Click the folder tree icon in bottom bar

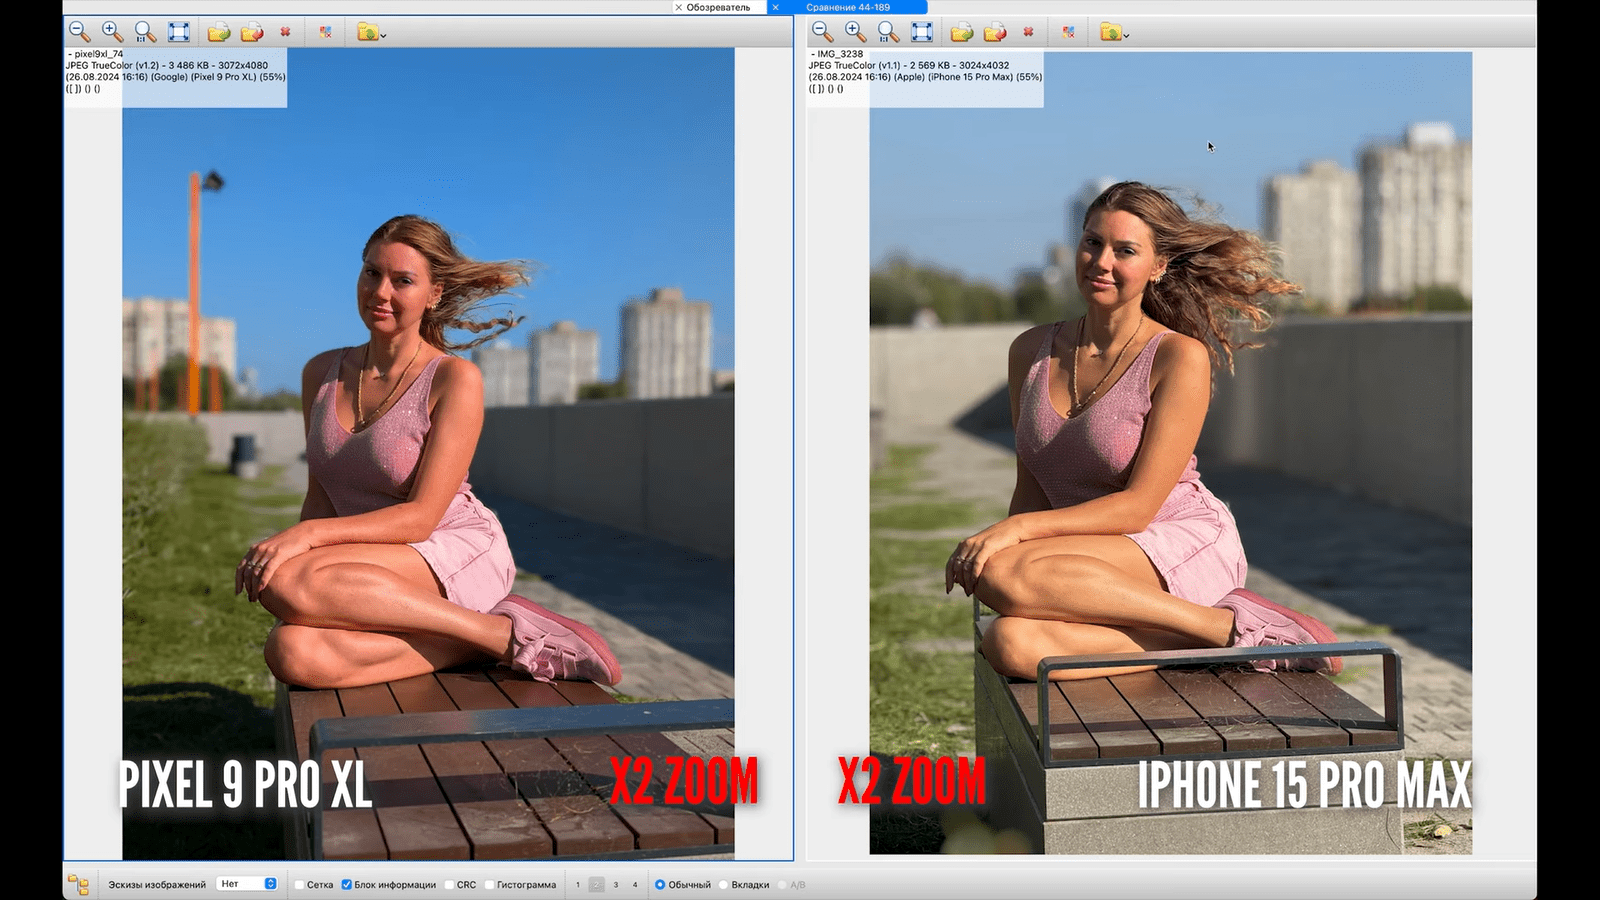[78, 884]
